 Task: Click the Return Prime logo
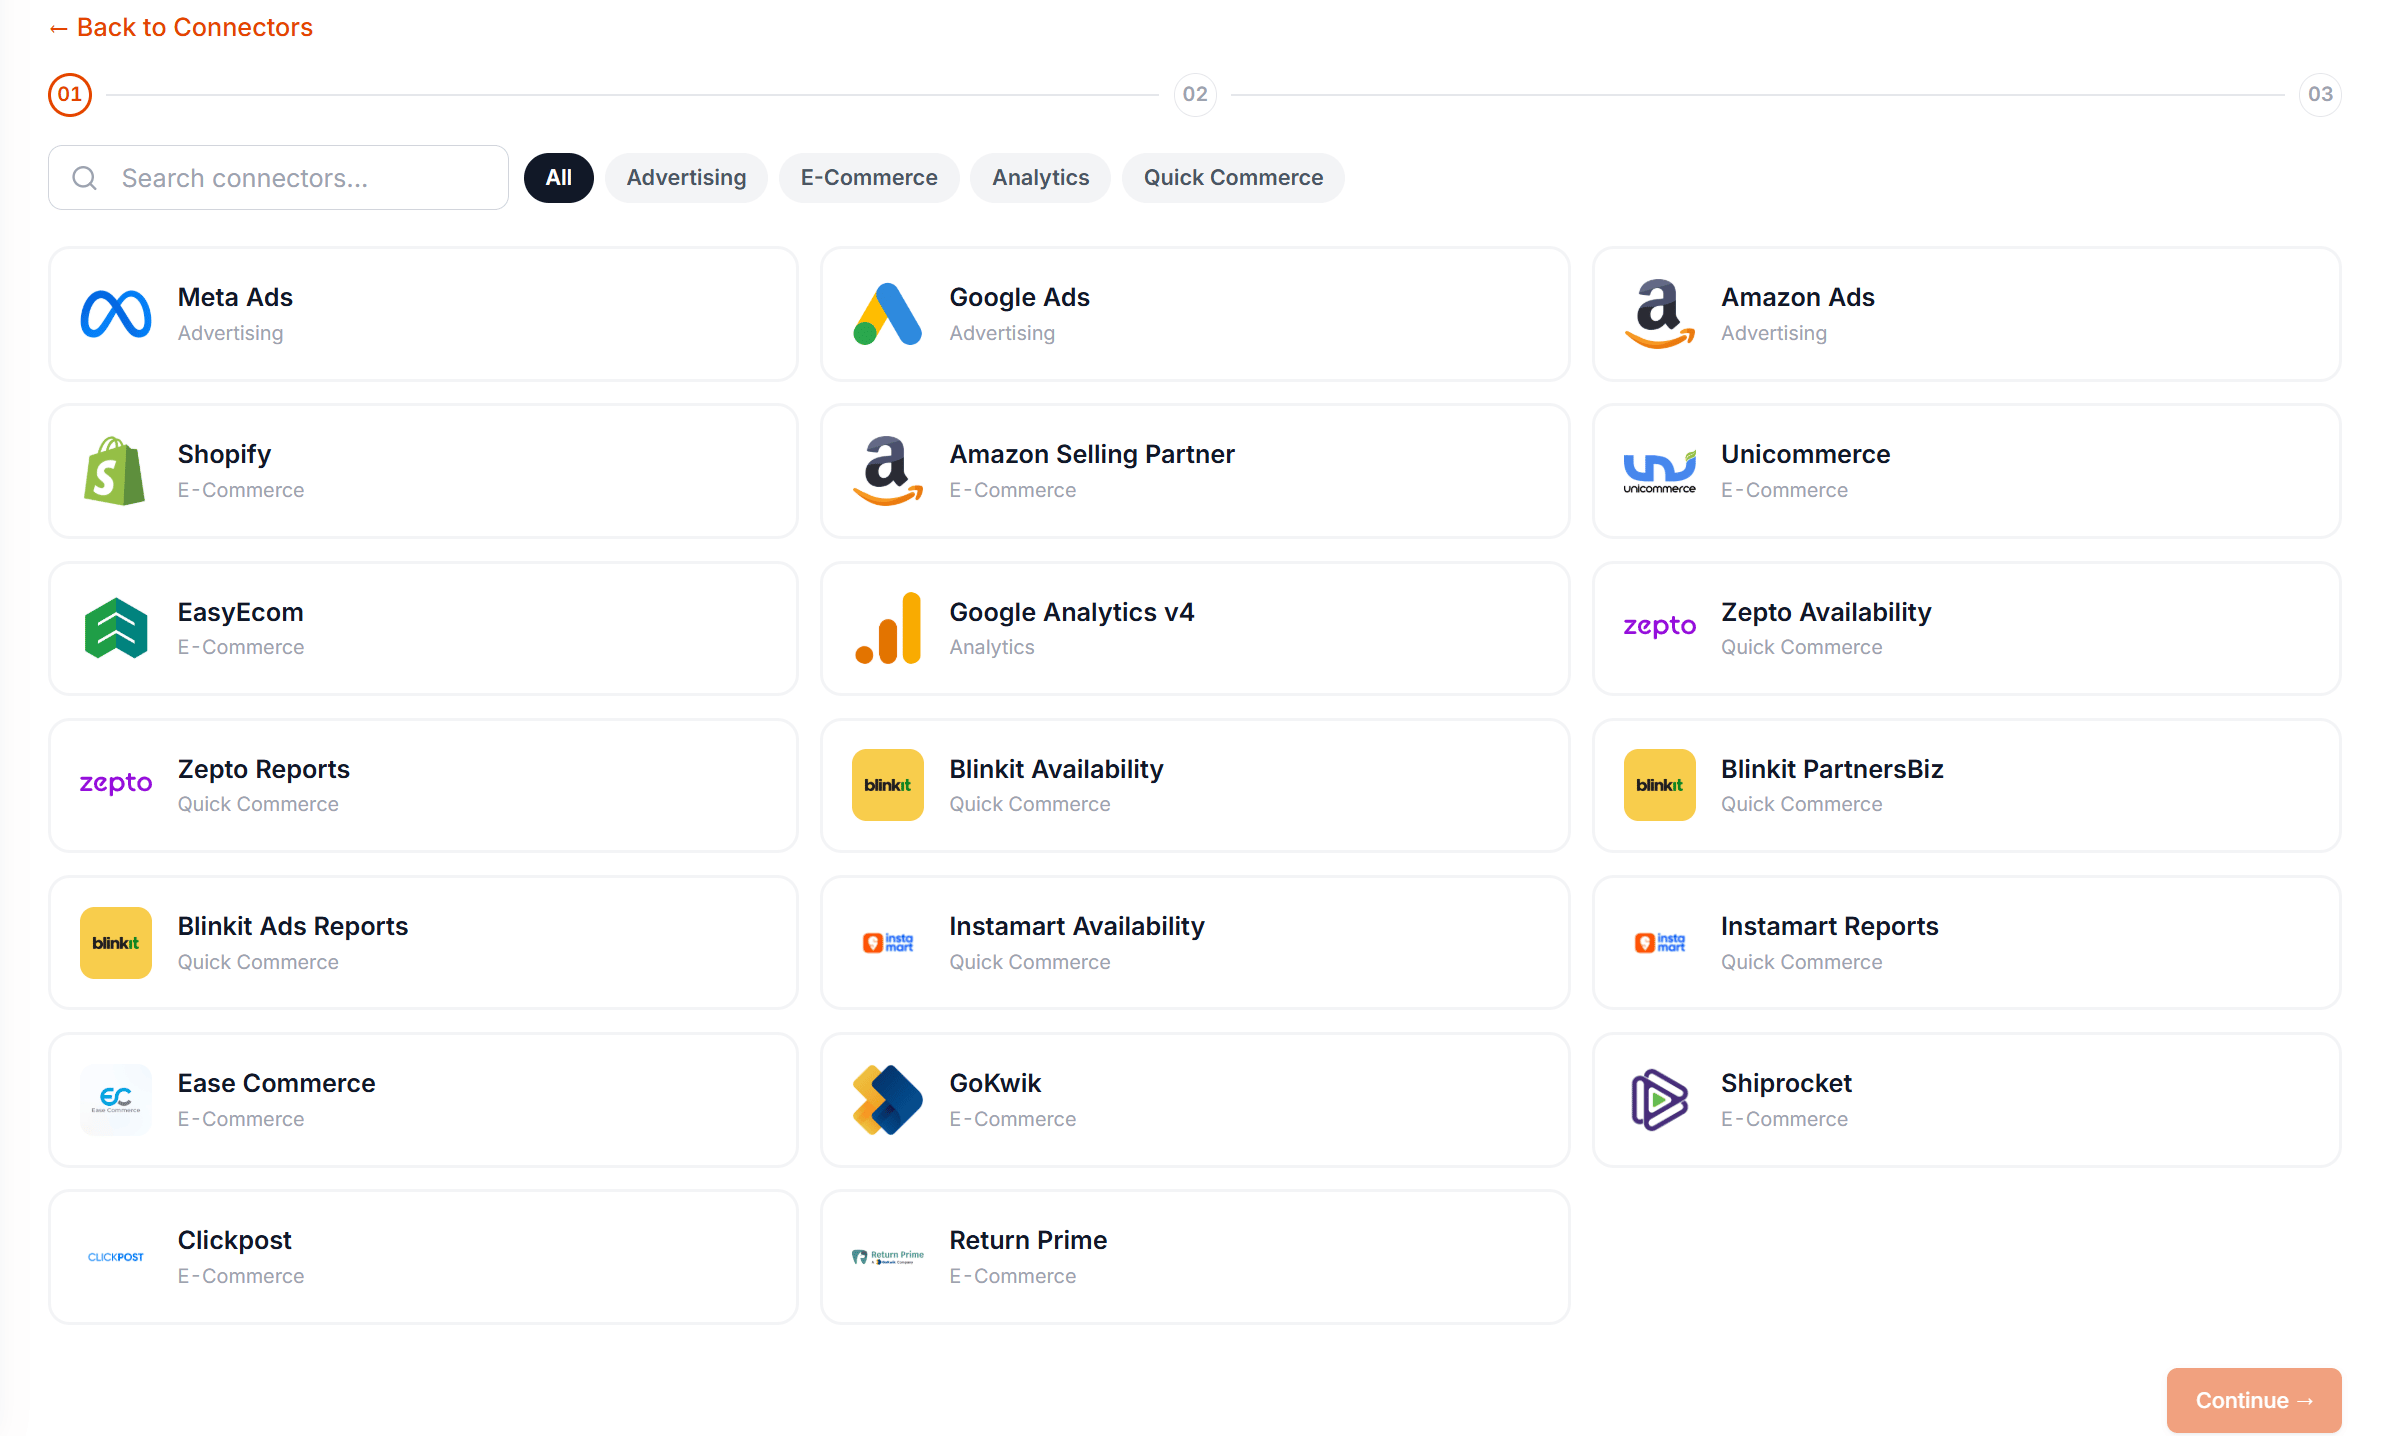[888, 1257]
